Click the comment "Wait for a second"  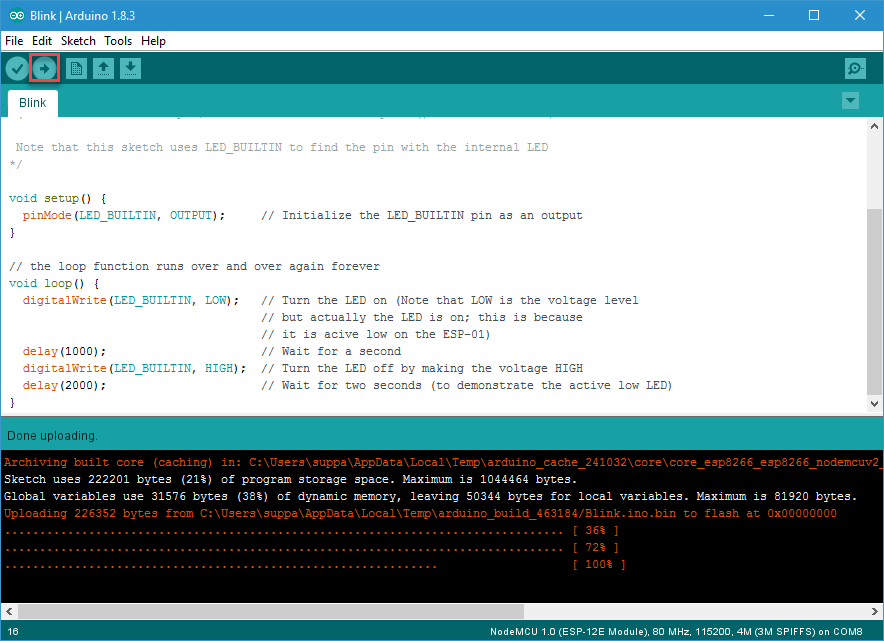coord(331,351)
